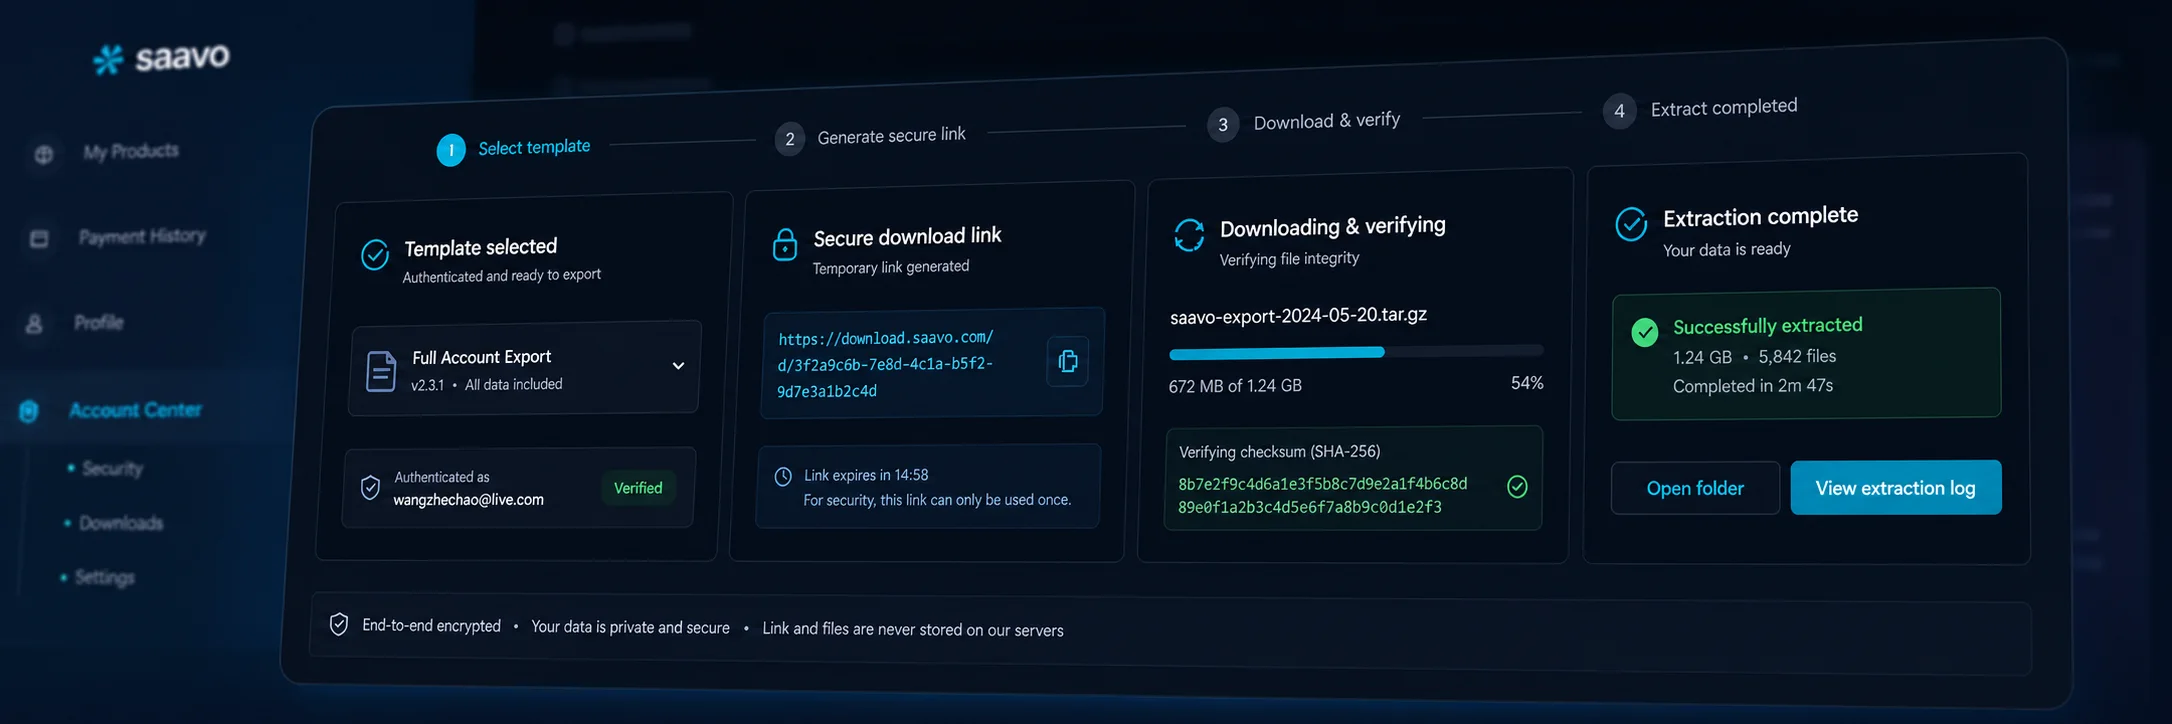The image size is (2172, 724).
Task: Click the "Completed in 2m 47s" text
Action: (1753, 386)
